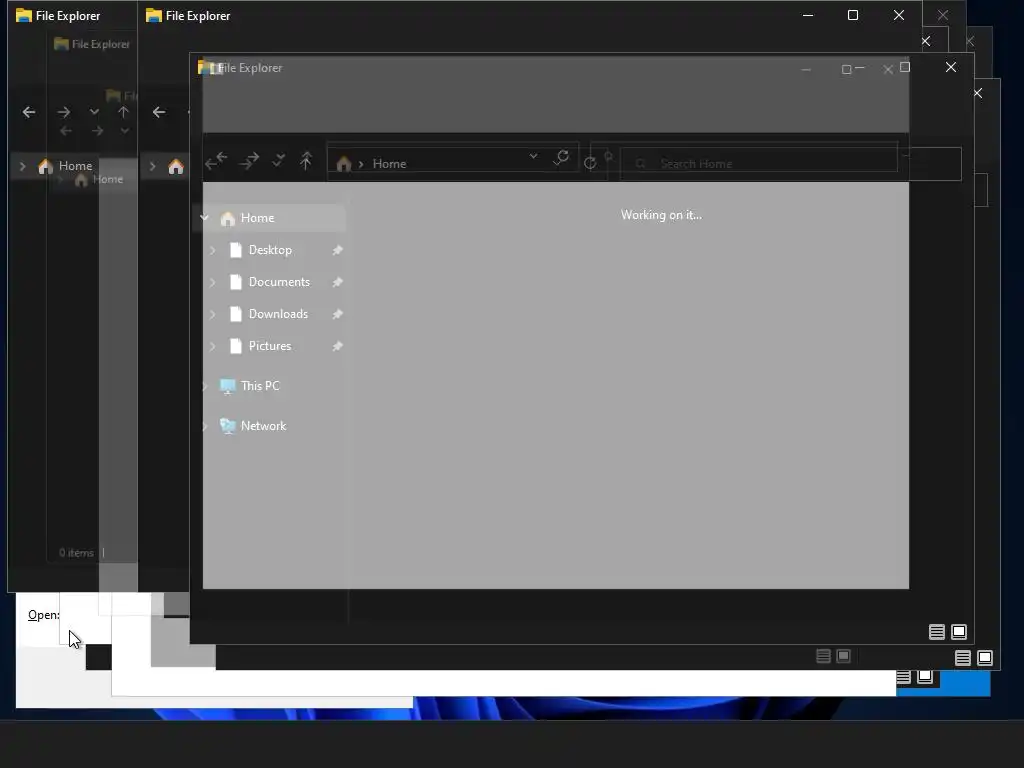Collapse the Home node chevron in front window

coord(204,217)
